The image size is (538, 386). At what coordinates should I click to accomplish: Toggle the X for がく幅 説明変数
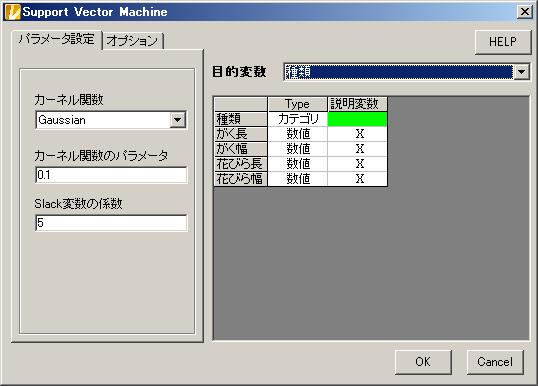tap(357, 149)
